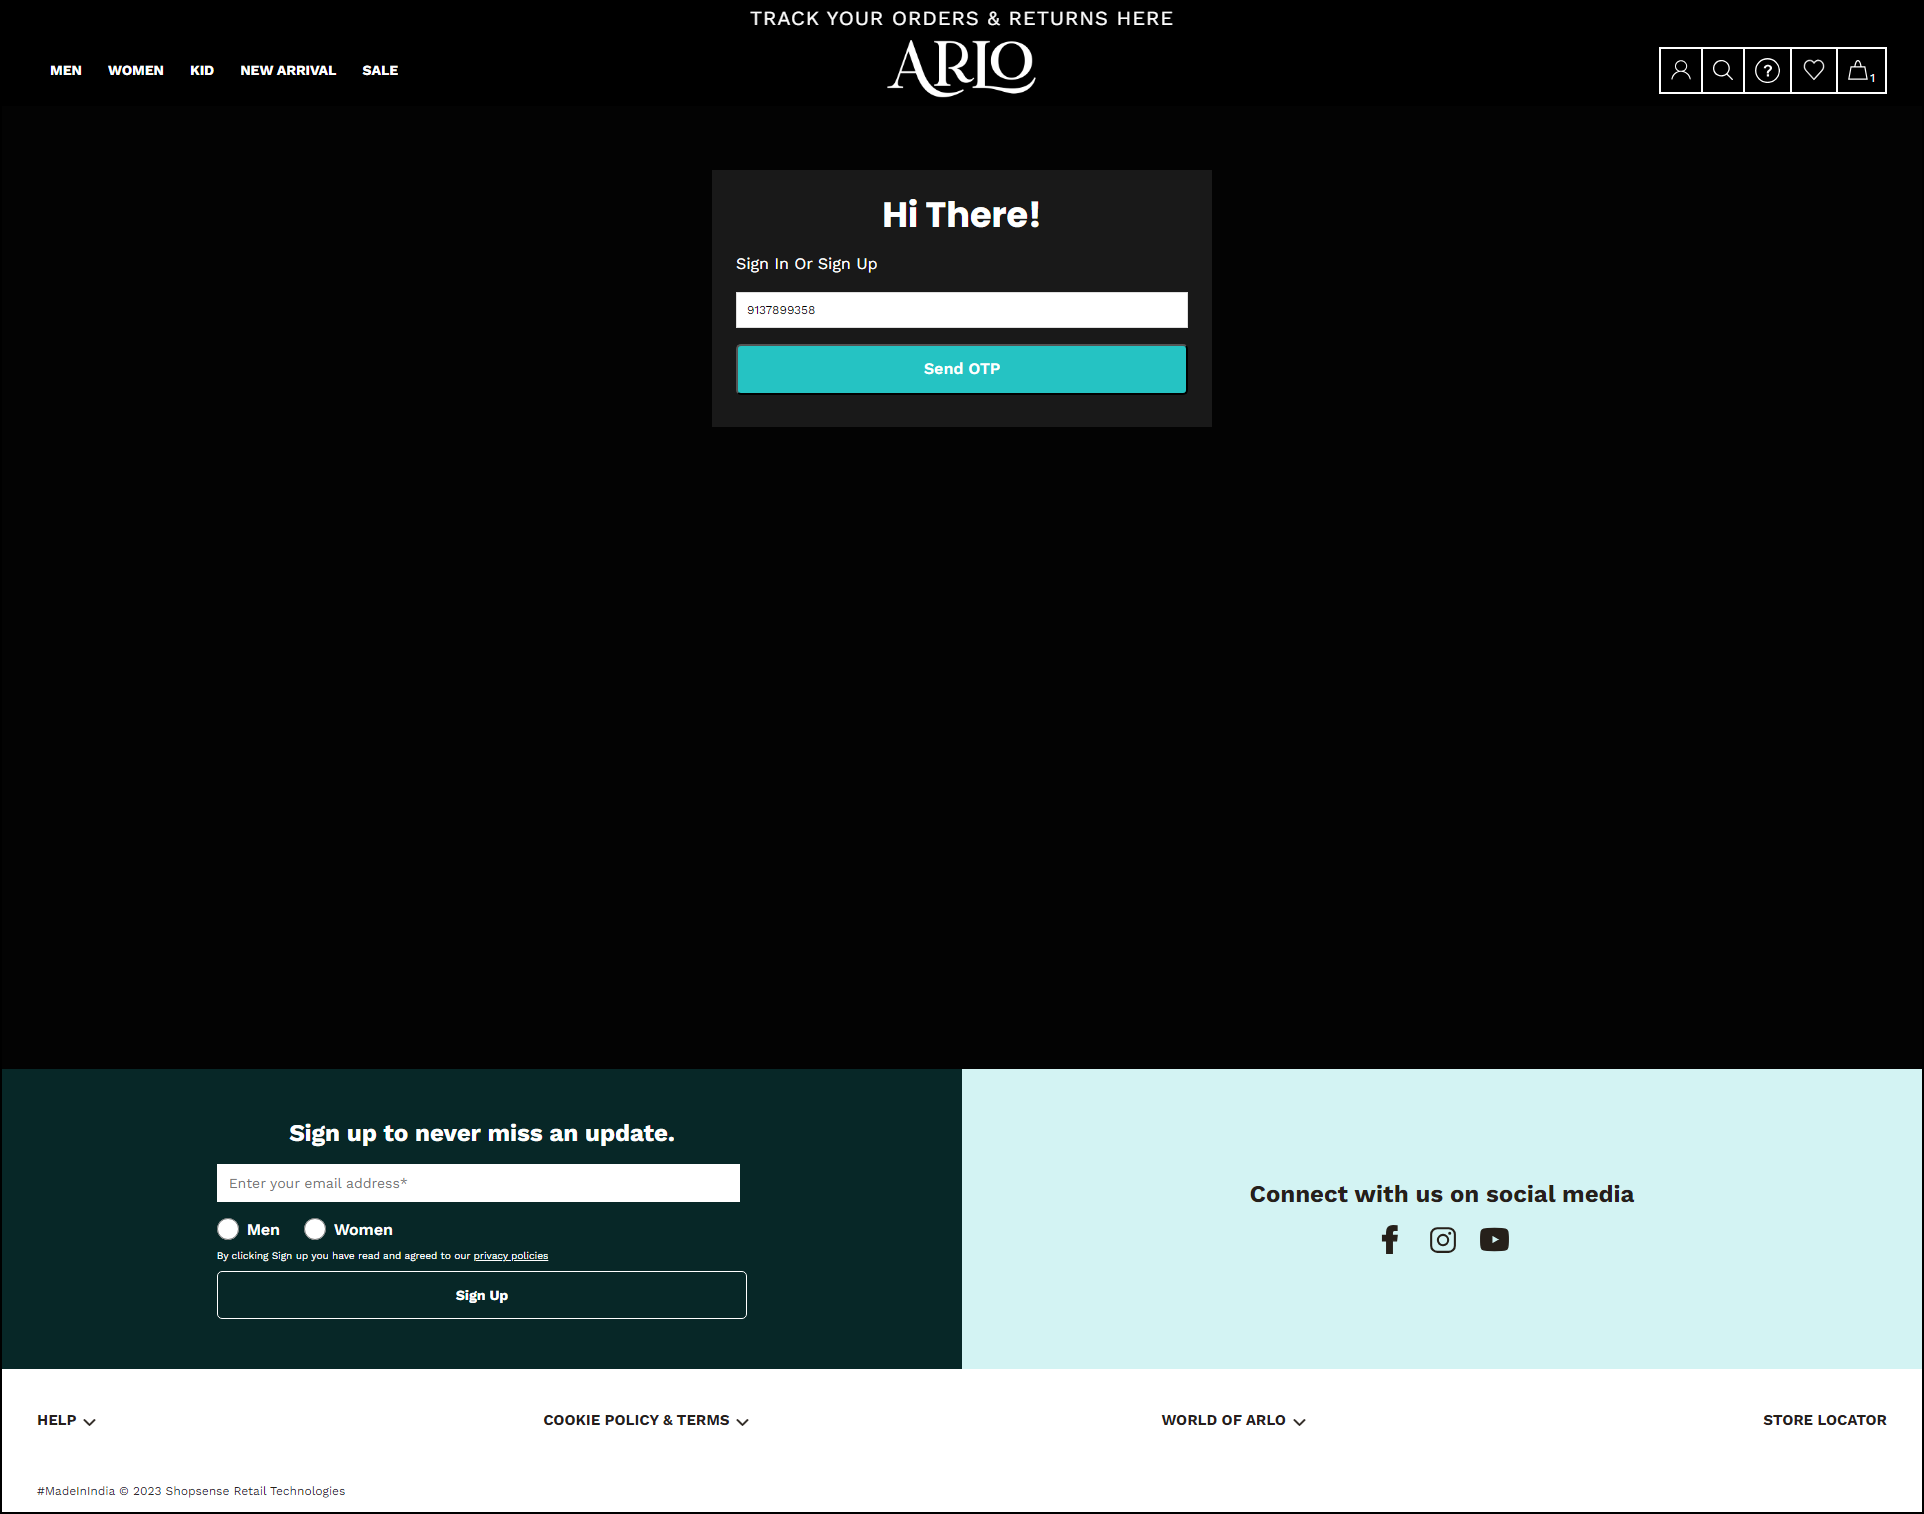This screenshot has height=1514, width=1924.
Task: Open the YouTube icon
Action: coord(1495,1240)
